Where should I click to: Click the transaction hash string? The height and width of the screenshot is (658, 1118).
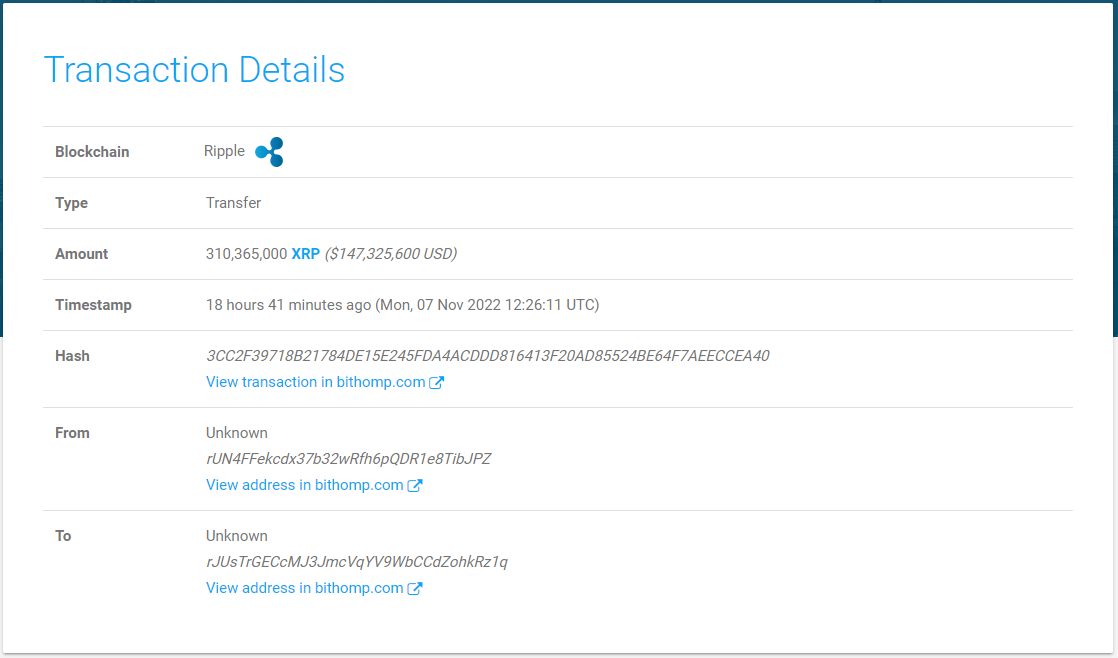coord(487,356)
